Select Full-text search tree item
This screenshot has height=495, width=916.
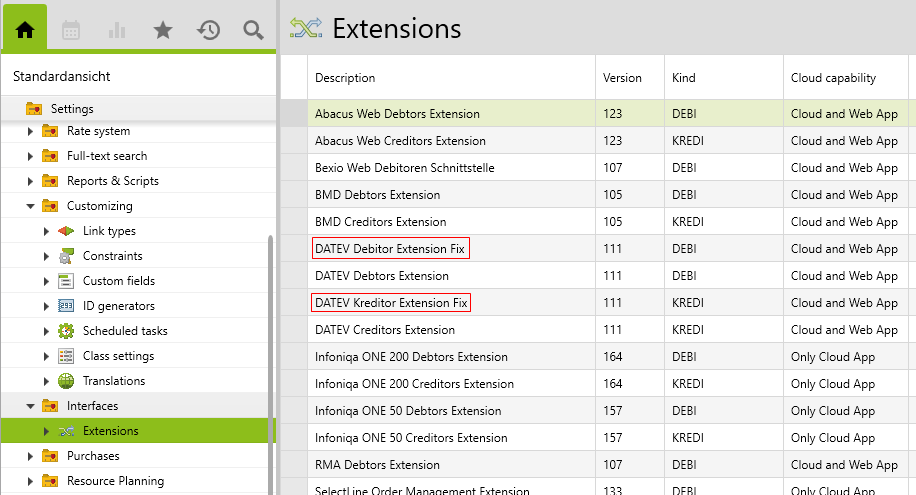pyautogui.click(x=106, y=156)
